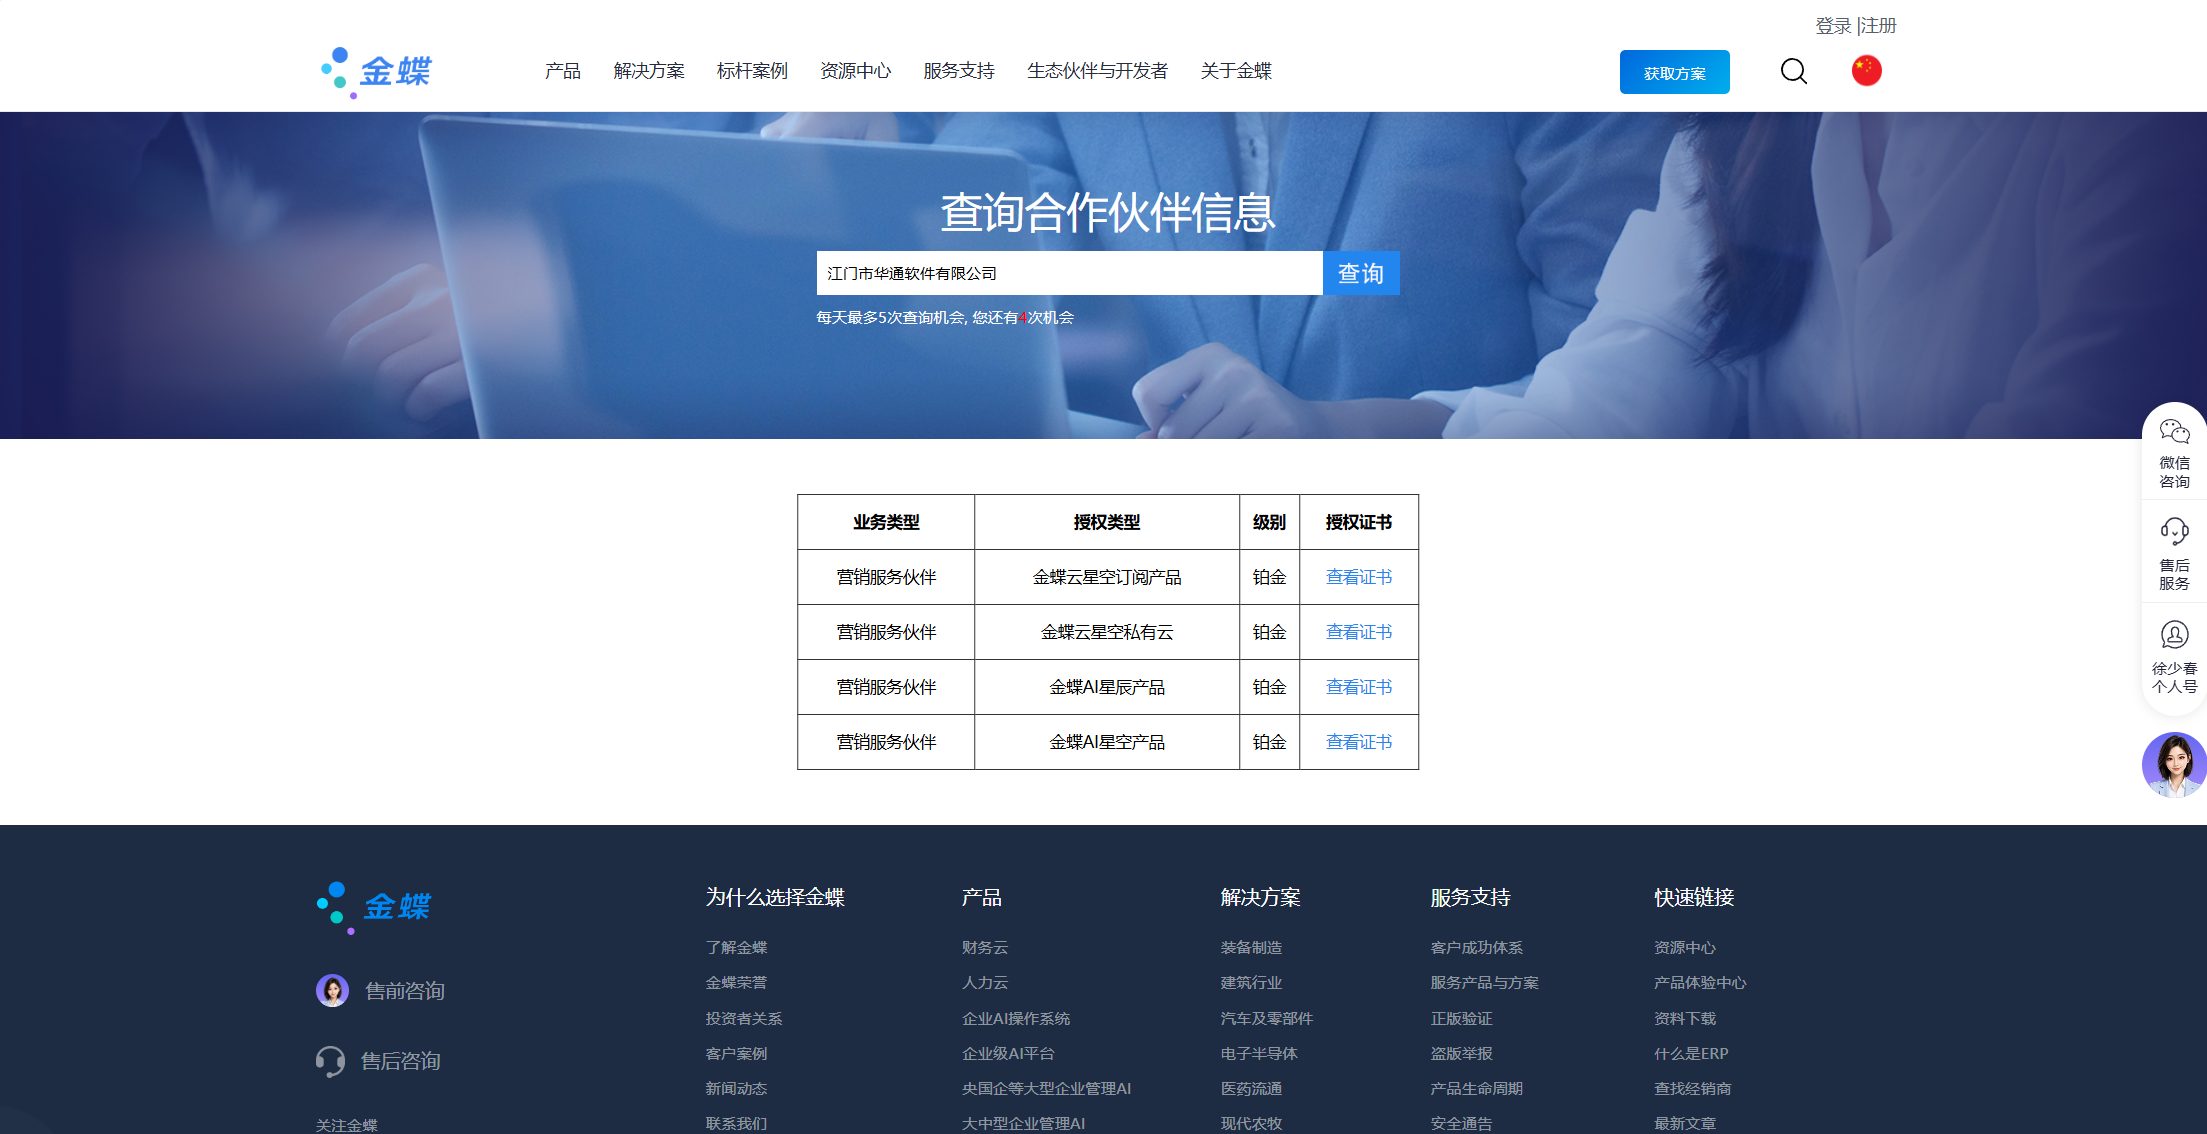View certificate for 金蝶AI星空产品
The height and width of the screenshot is (1134, 2207).
(x=1358, y=742)
